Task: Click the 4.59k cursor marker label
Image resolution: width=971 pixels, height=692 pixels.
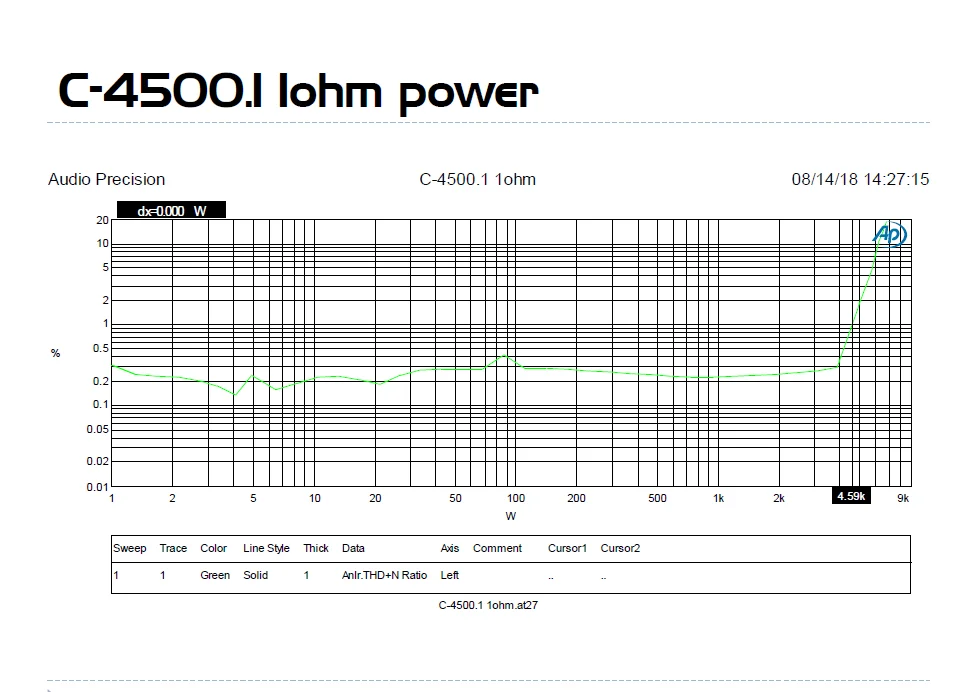Action: pos(851,496)
